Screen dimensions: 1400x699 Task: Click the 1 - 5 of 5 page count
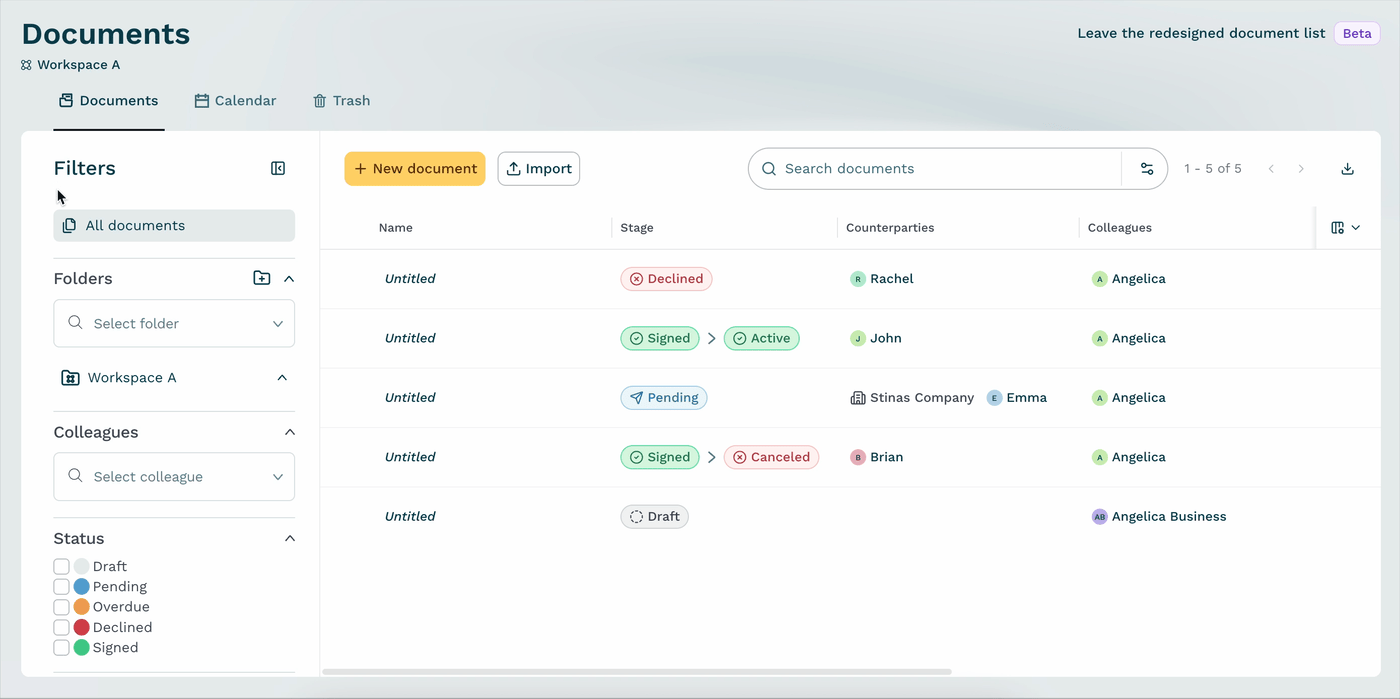[1213, 169]
